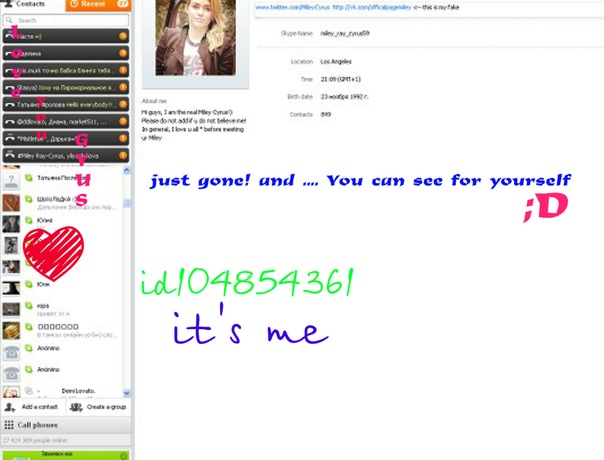The width and height of the screenshot is (604, 460).
Task: Select the contact named Юля
Action: (x=62, y=288)
